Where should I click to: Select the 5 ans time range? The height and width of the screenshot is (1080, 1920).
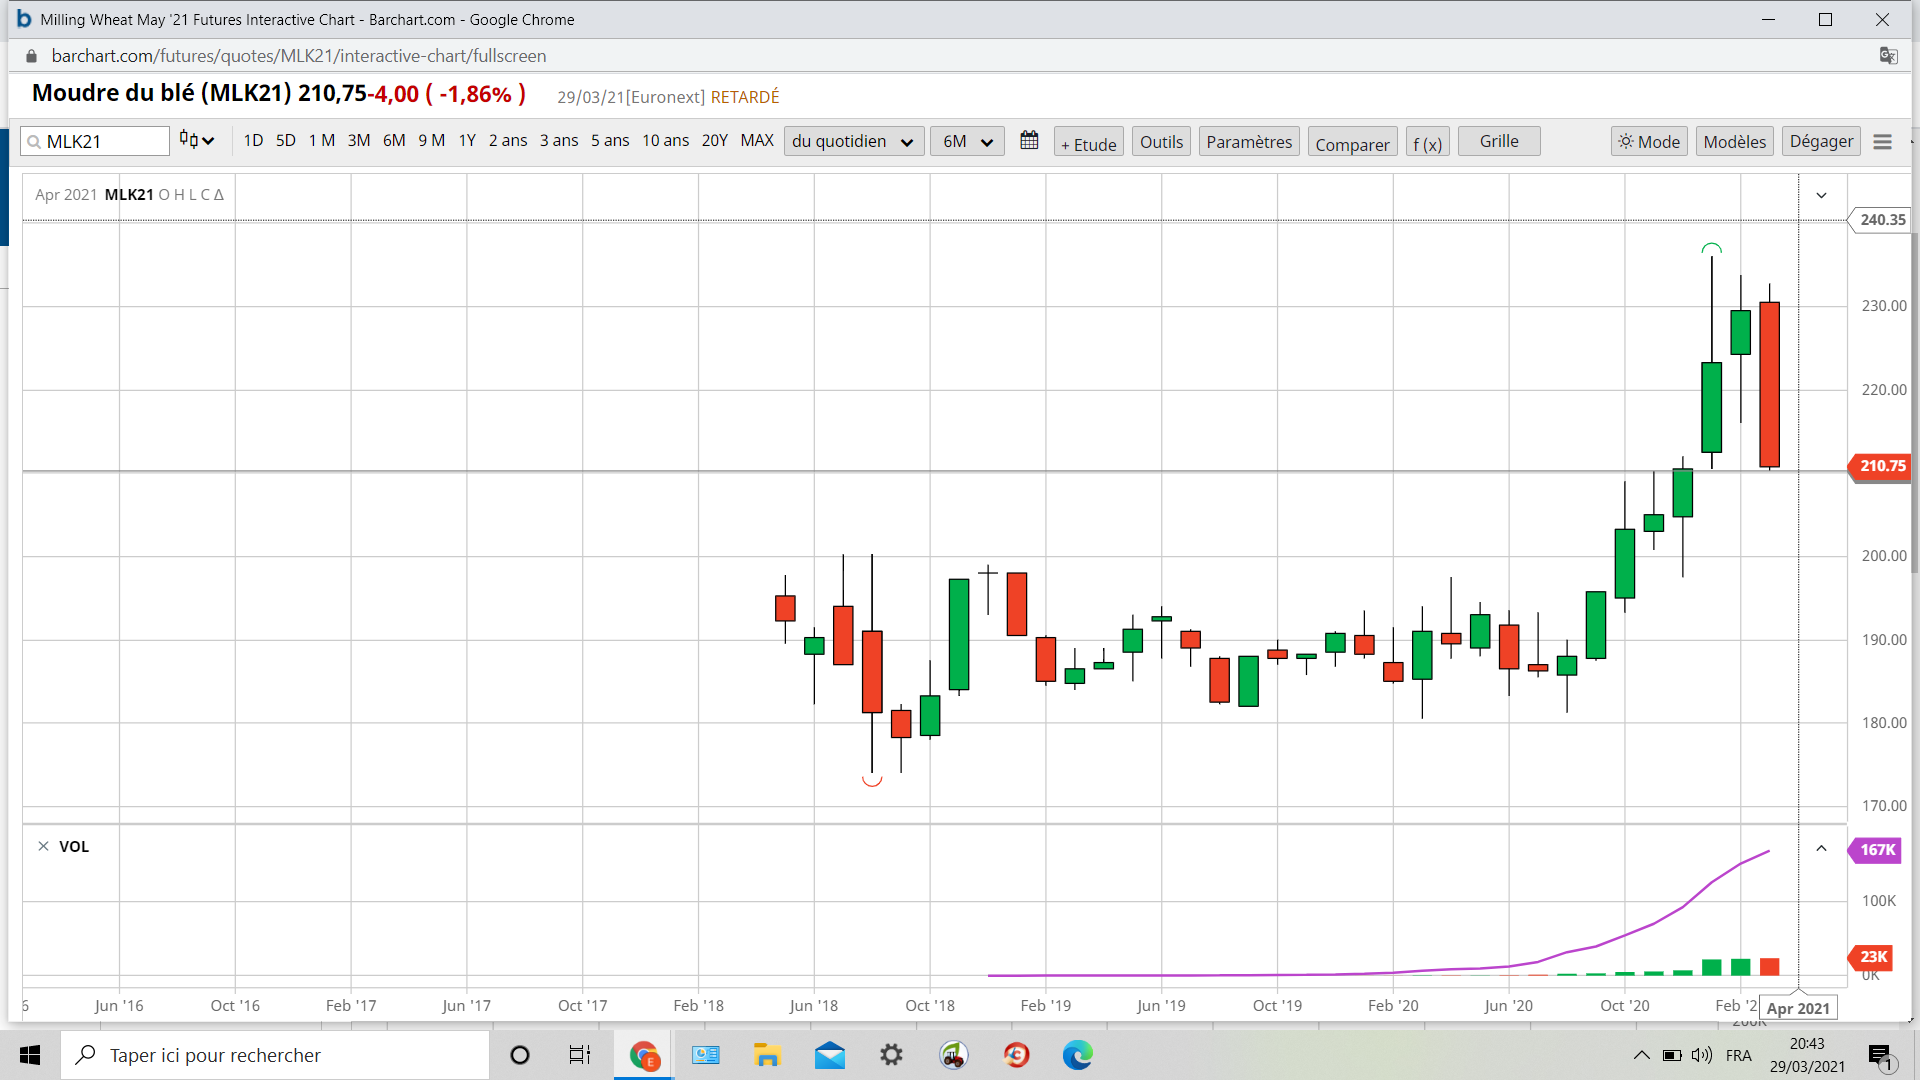click(609, 140)
